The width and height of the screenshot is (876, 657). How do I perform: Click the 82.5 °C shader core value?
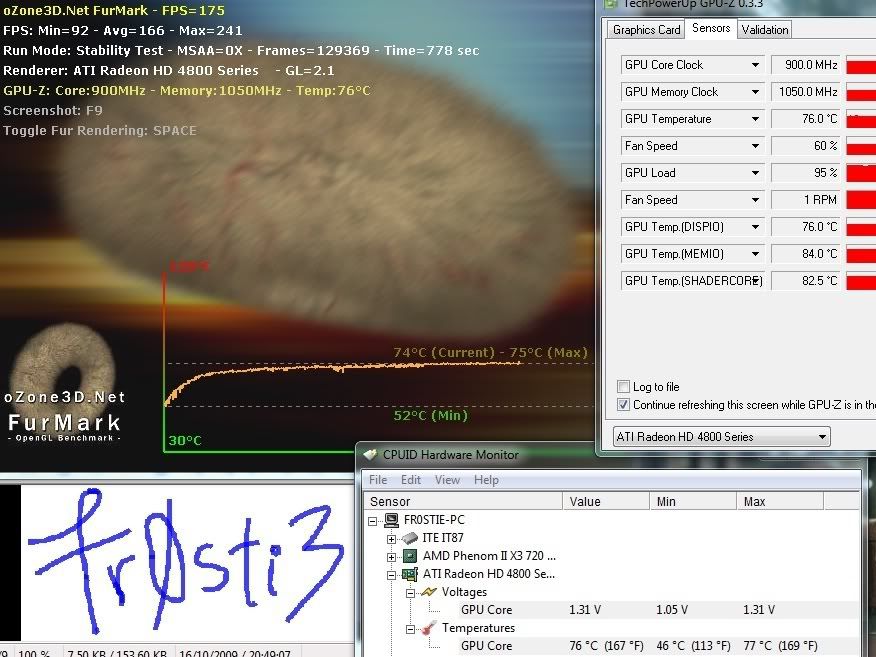pos(805,280)
